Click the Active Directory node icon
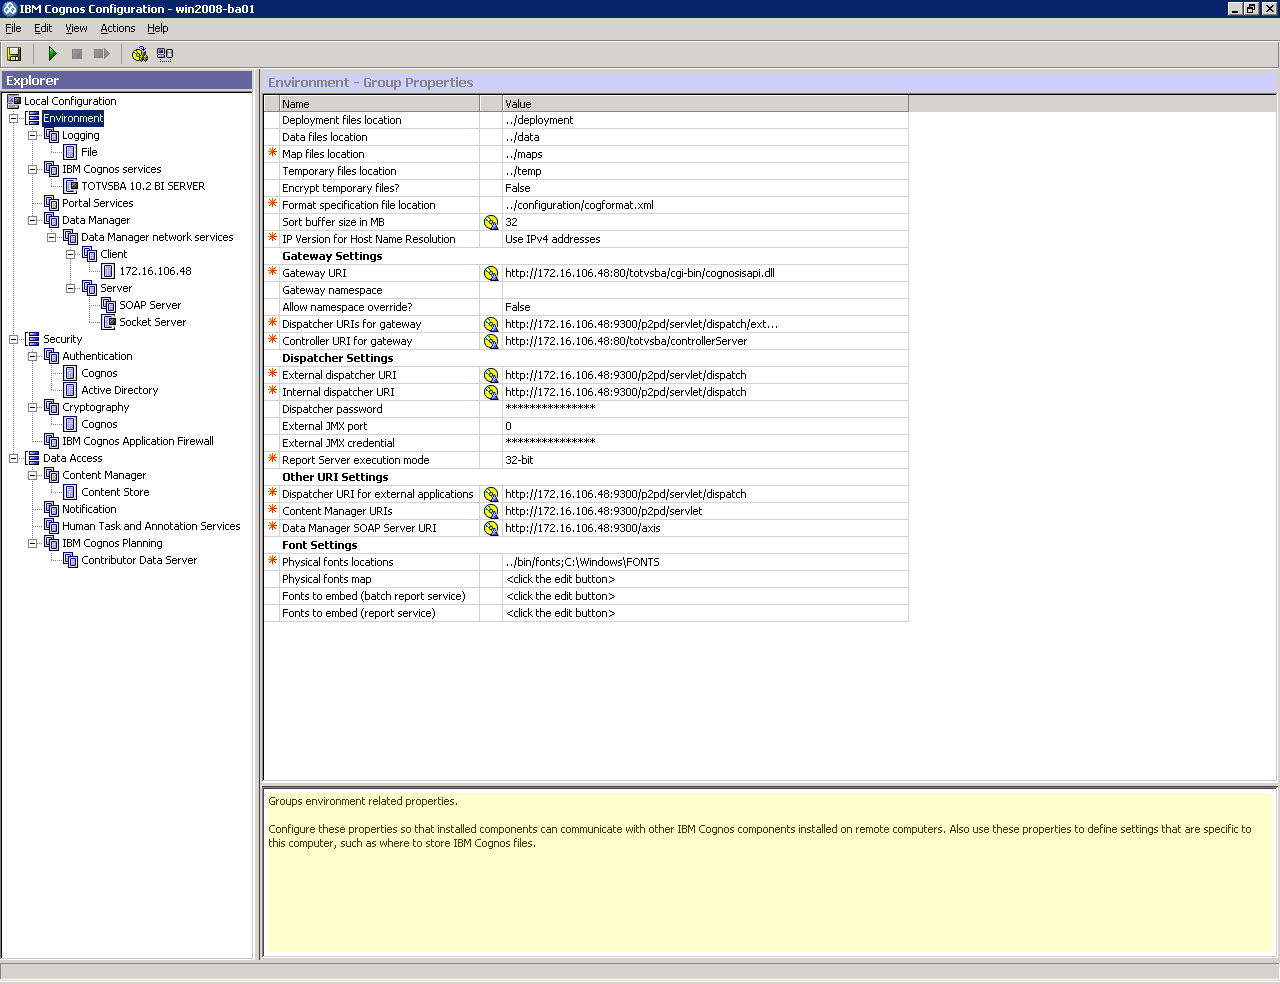The height and width of the screenshot is (984, 1280). tap(71, 390)
